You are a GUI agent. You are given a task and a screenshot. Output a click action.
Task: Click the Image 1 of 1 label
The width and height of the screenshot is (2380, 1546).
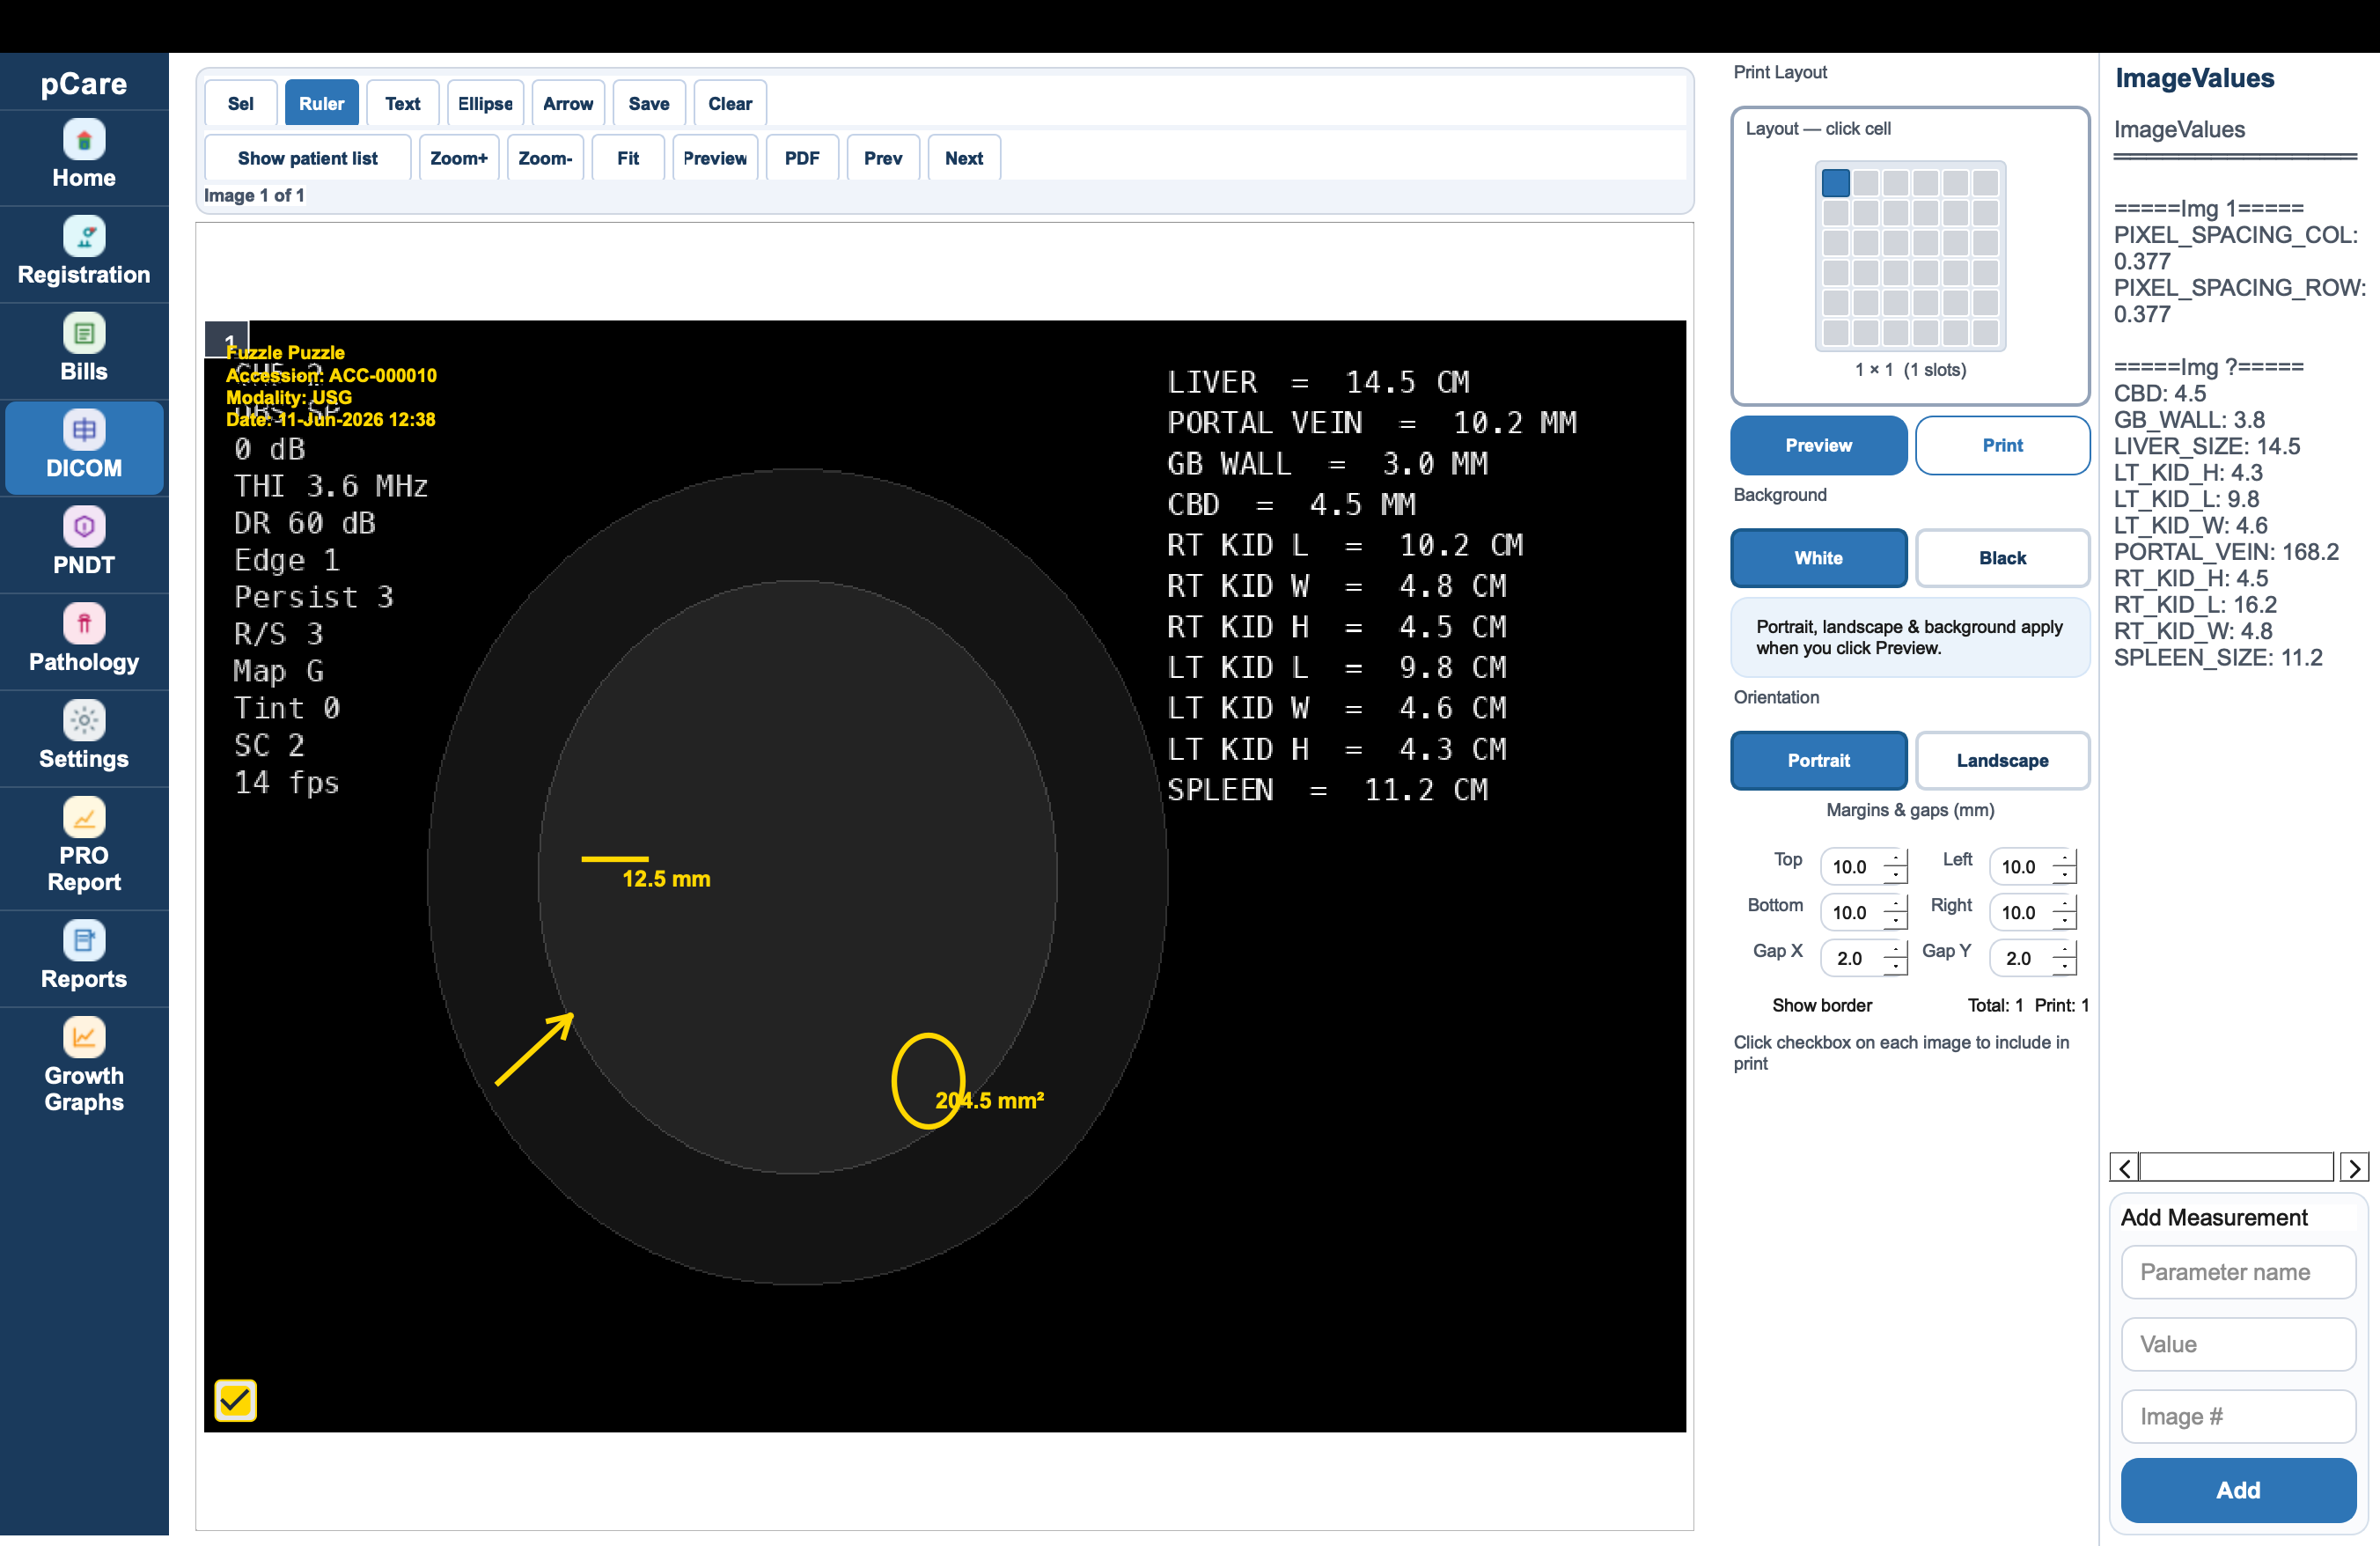point(254,195)
